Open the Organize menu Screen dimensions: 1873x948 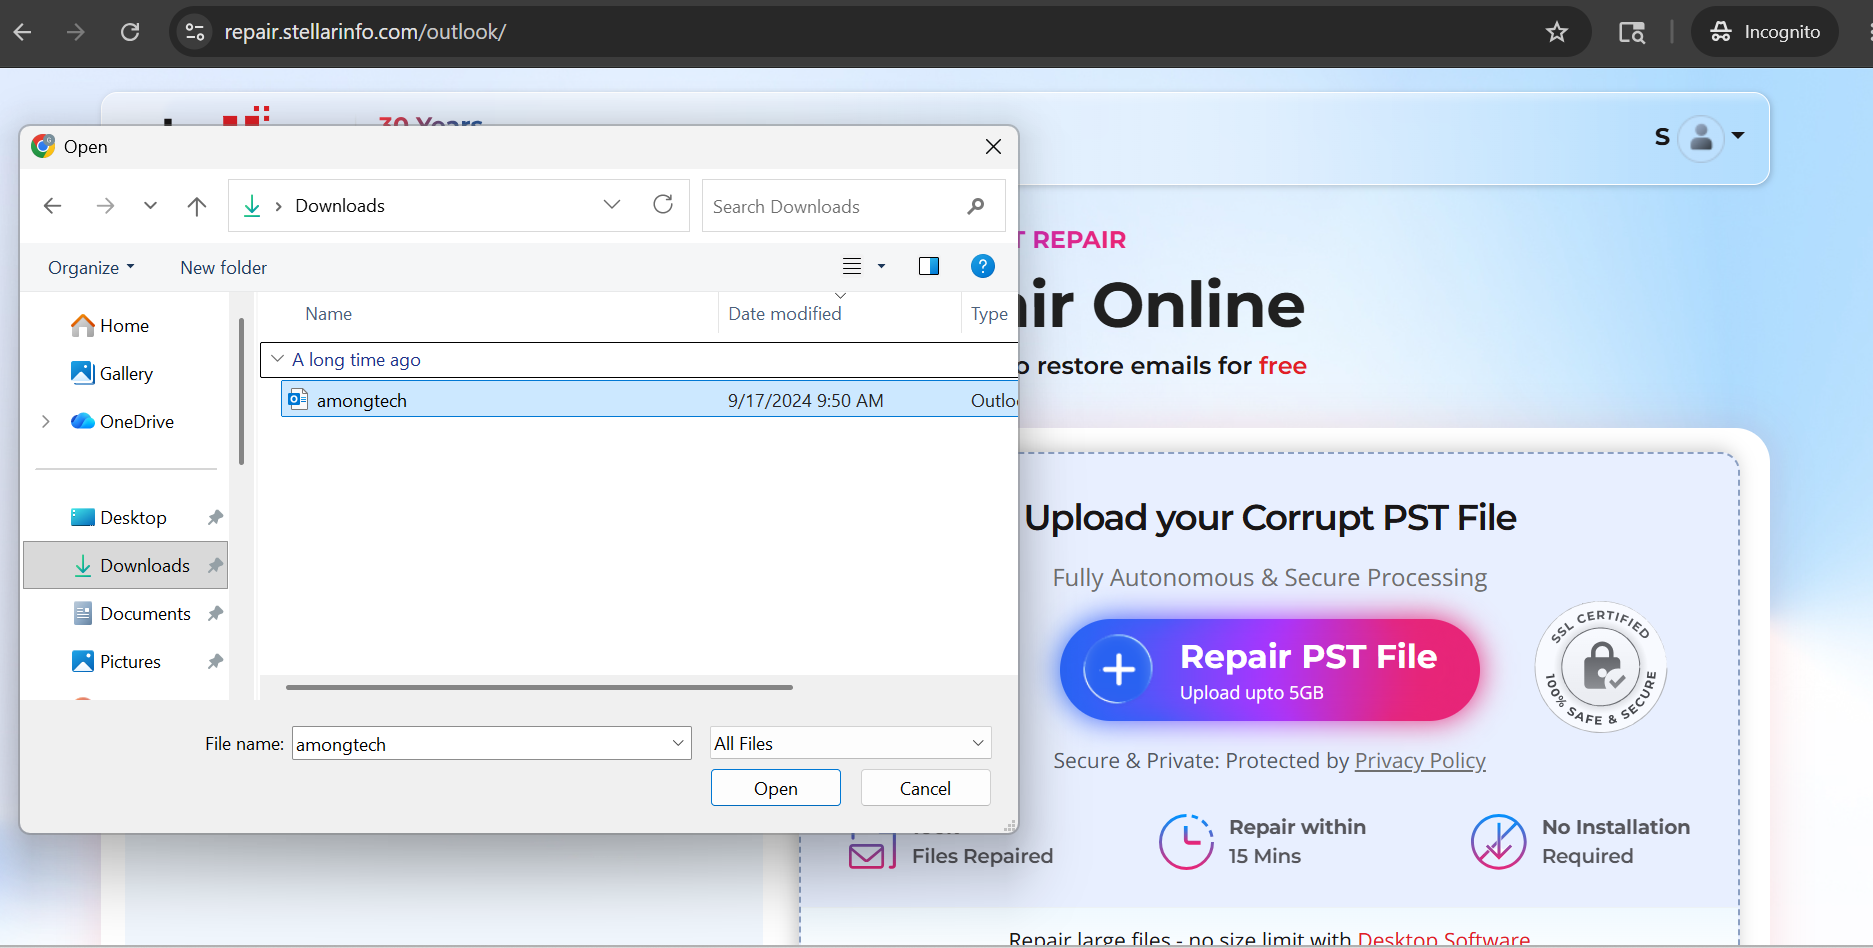pos(91,268)
